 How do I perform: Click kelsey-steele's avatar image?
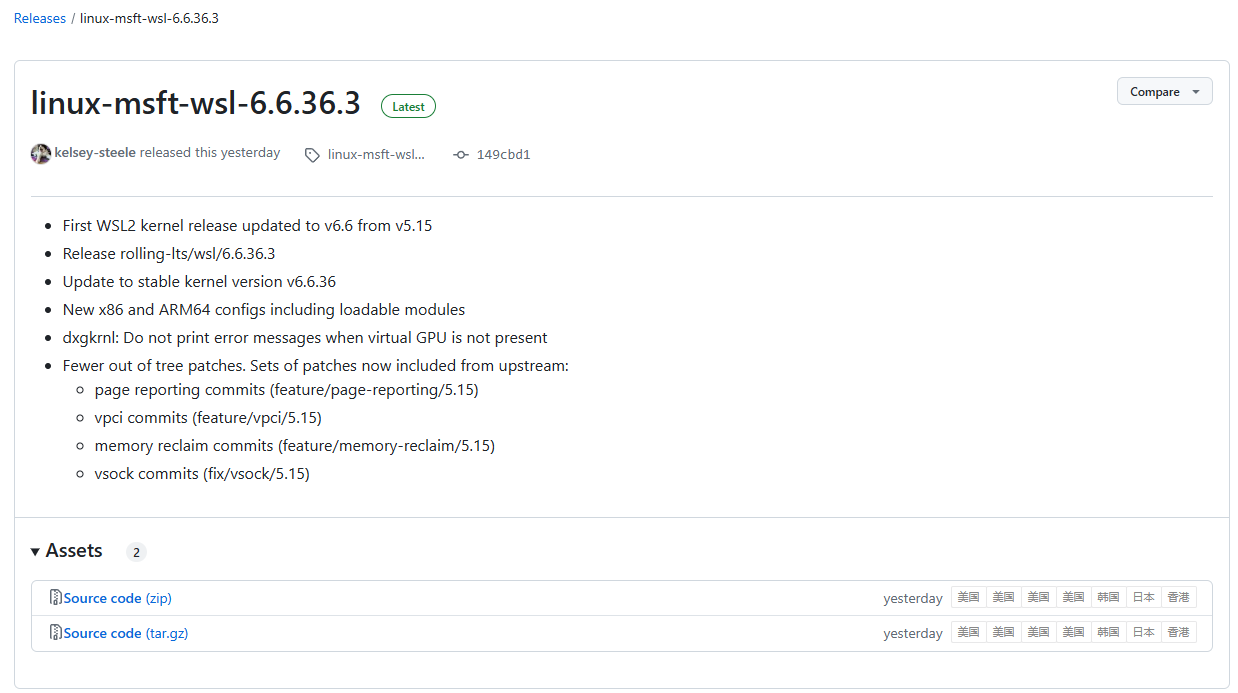(x=41, y=154)
